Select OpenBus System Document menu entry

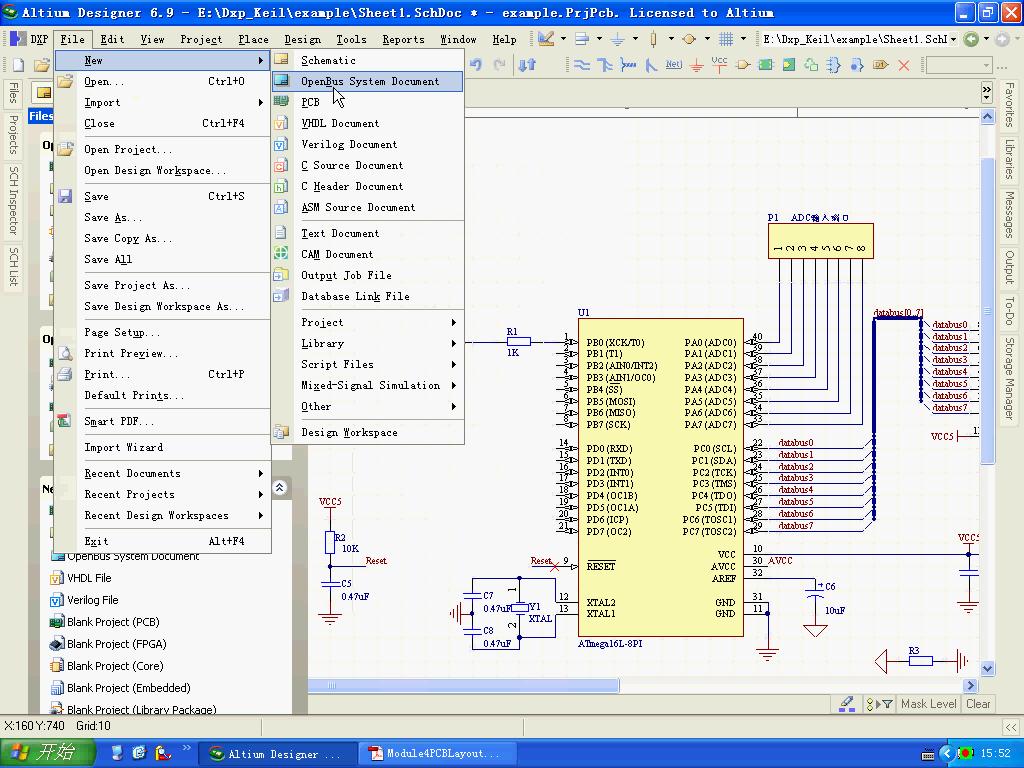click(368, 81)
